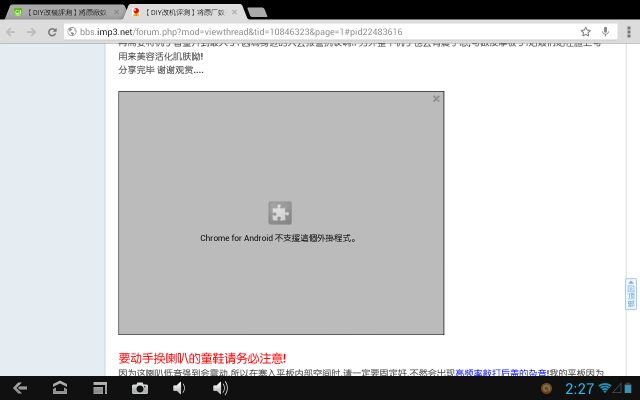Tap the 'Chrome for Android' plugin message
Screen dimensions: 640x400
pos(279,238)
